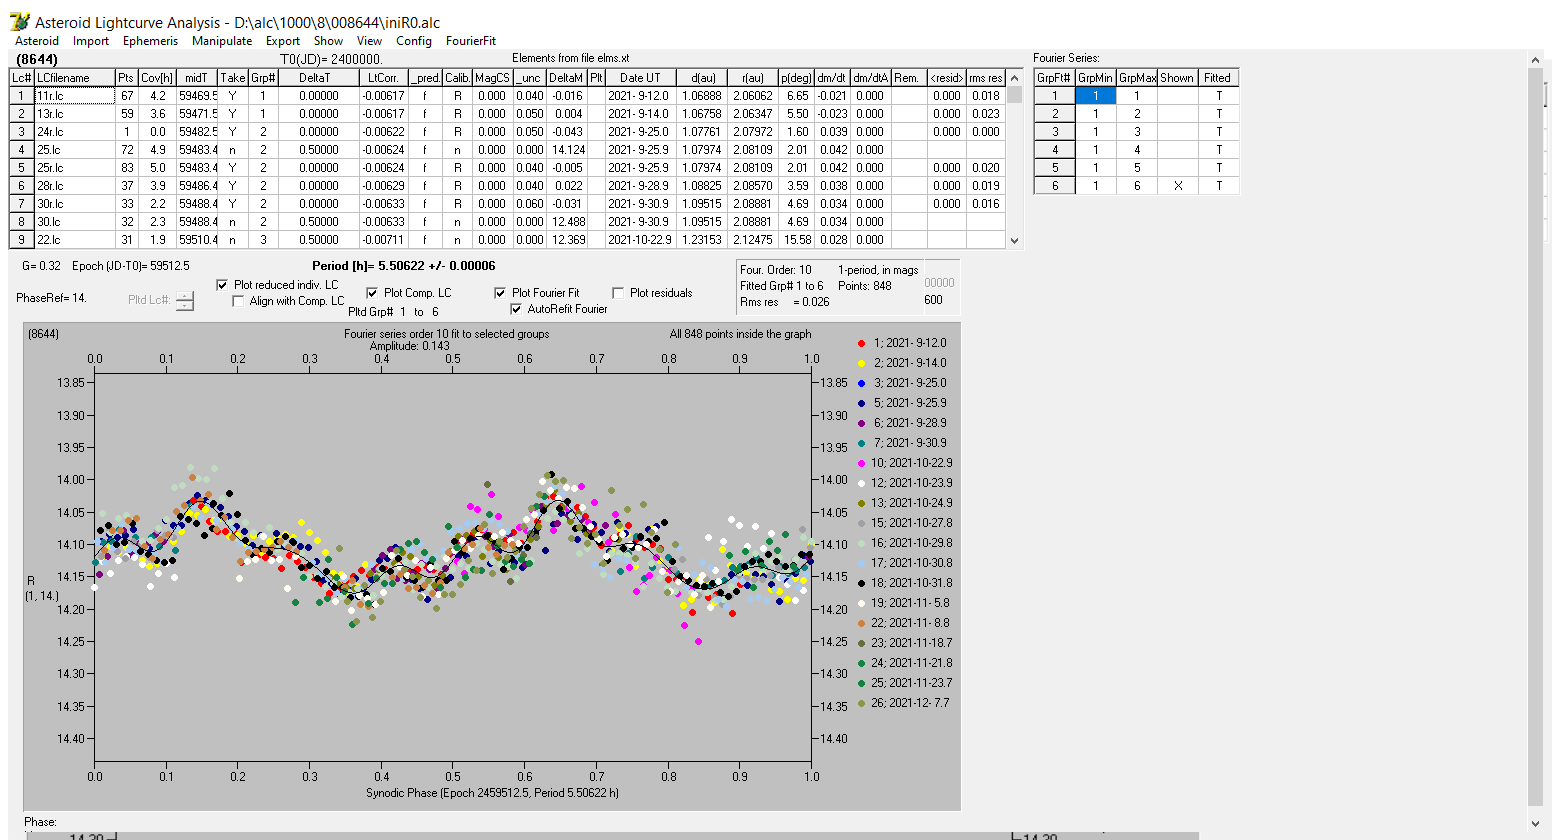This screenshot has height=840, width=1552.
Task: Click the G= 0.32 value text
Action: coord(41,266)
